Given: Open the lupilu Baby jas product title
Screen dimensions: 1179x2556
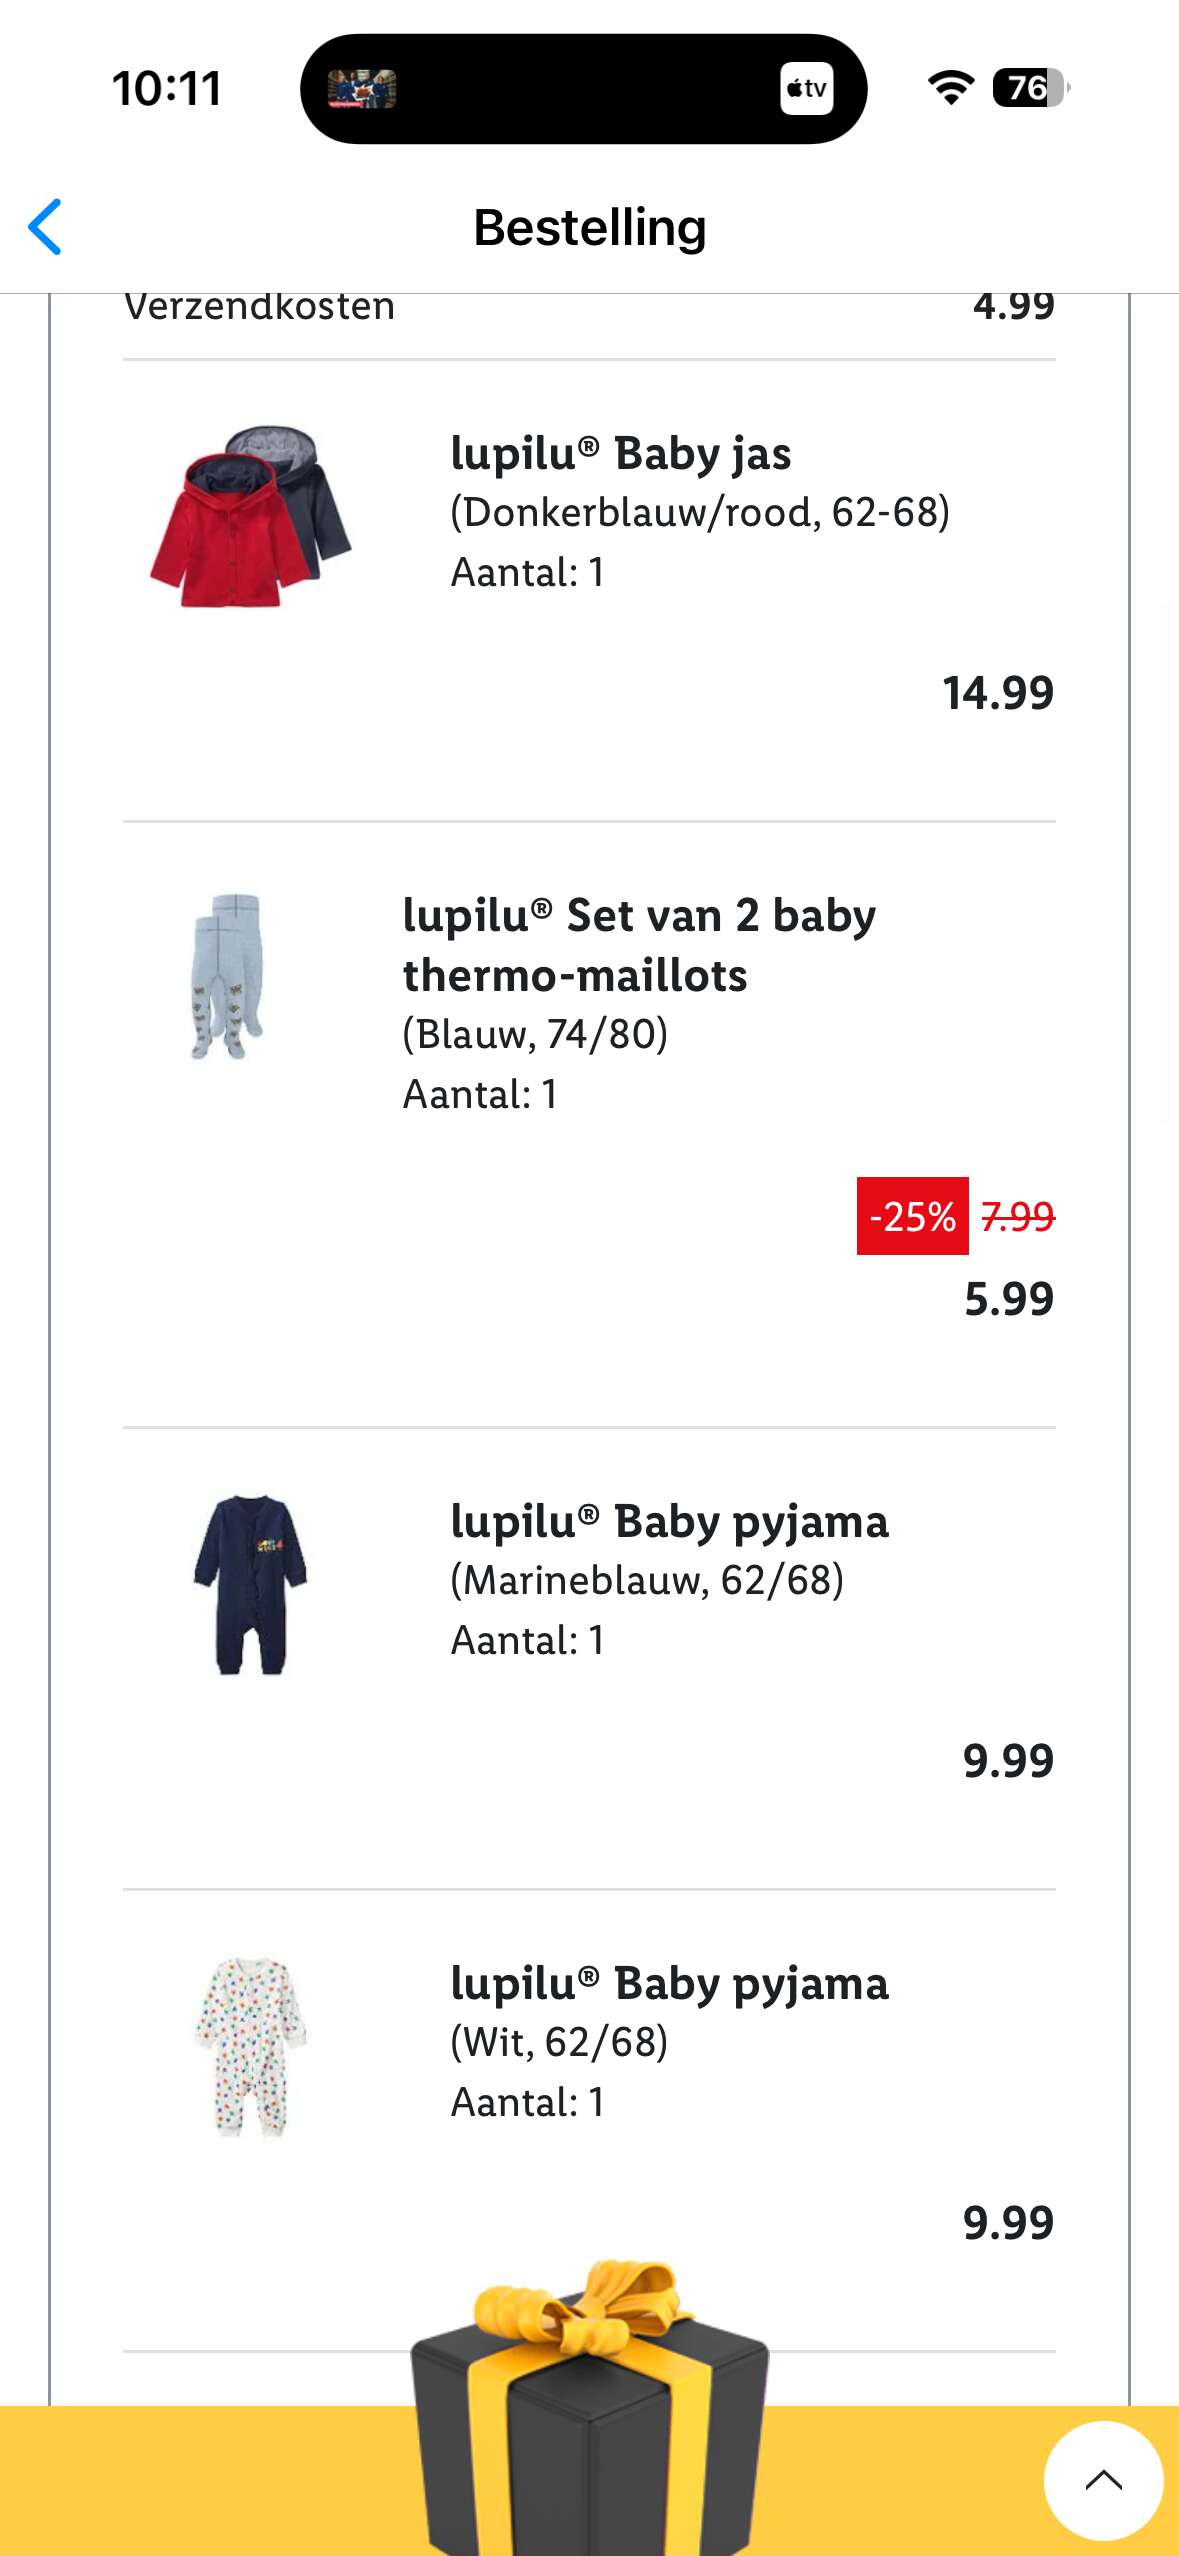Looking at the screenshot, I should [620, 454].
